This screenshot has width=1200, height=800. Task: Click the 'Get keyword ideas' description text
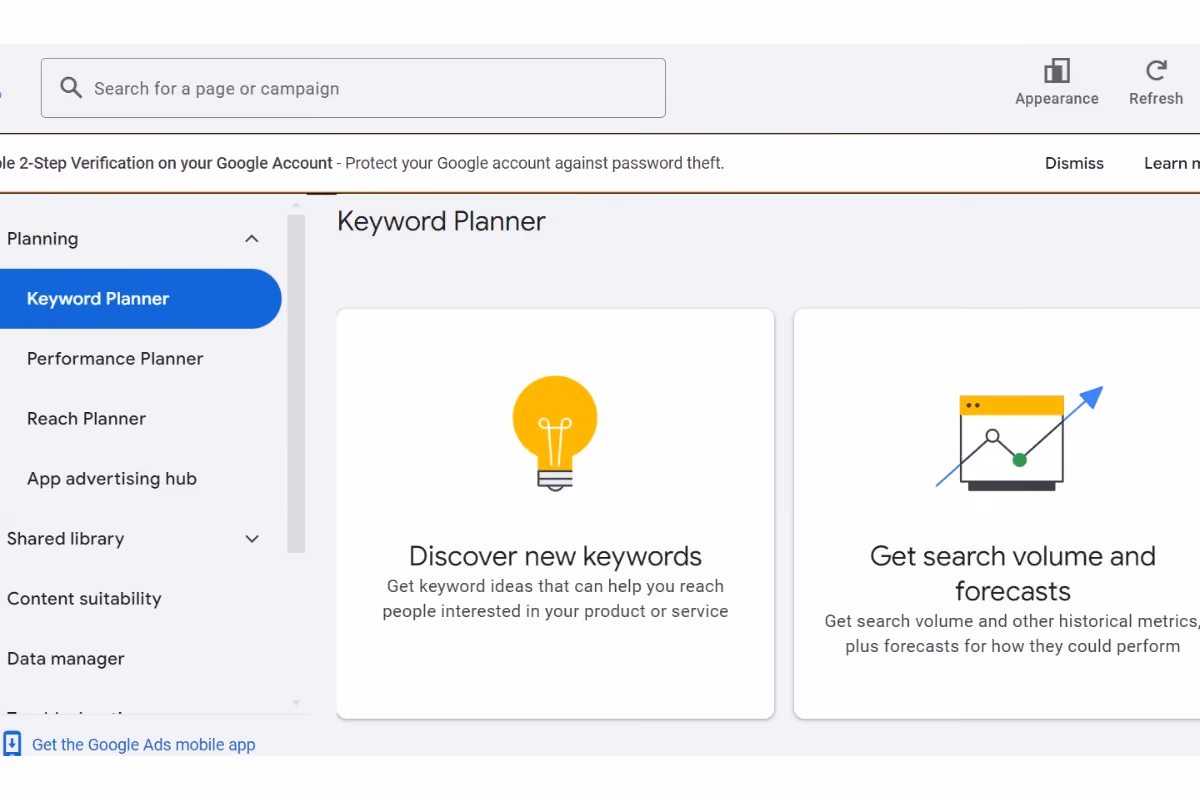(555, 598)
